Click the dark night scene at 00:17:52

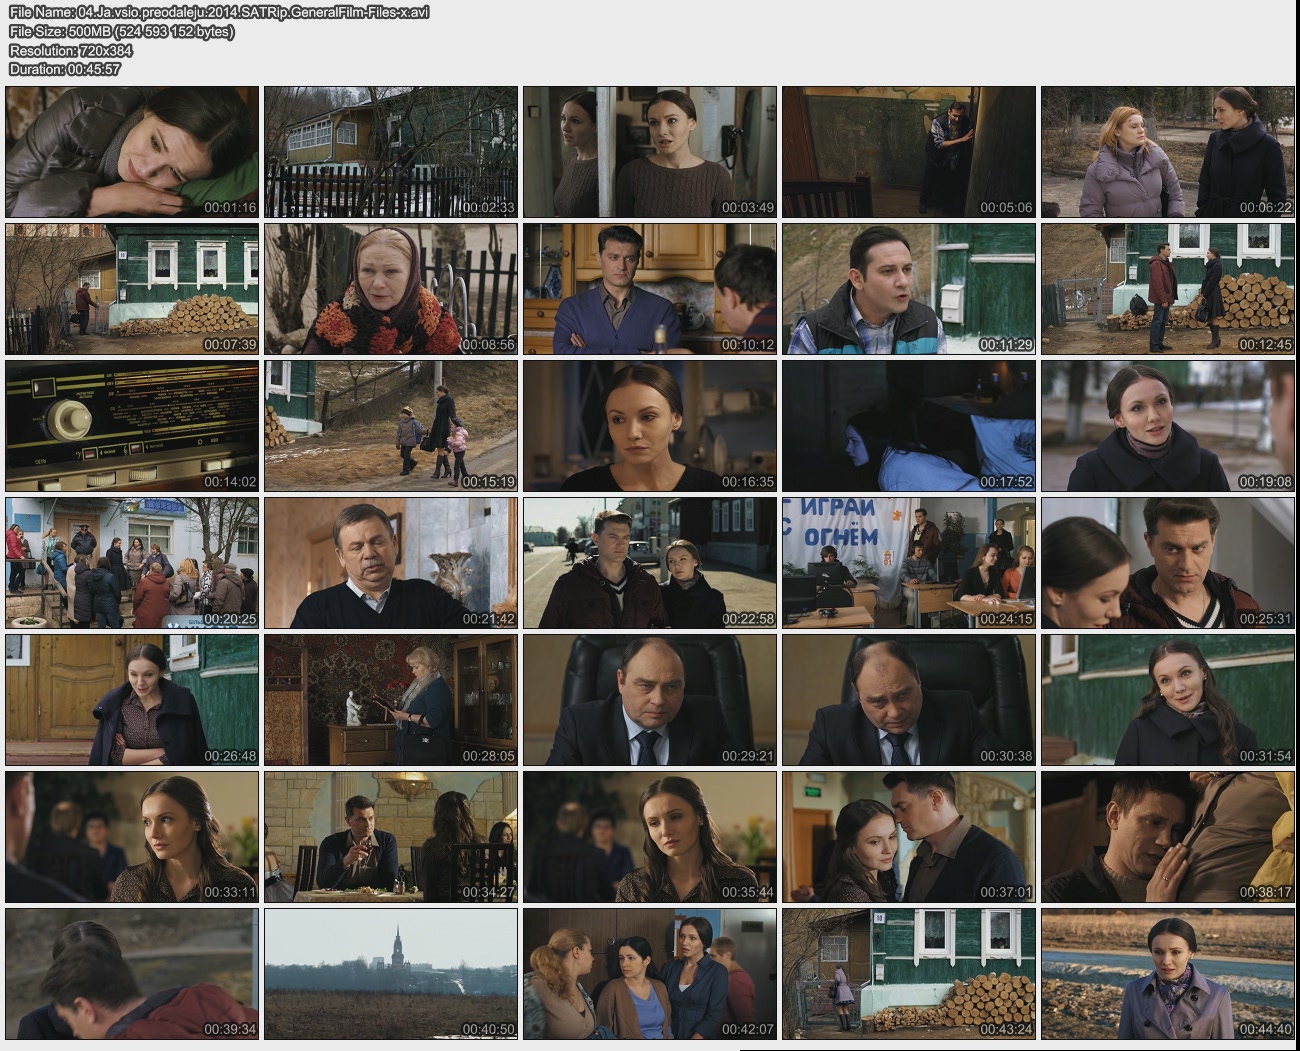(x=908, y=426)
